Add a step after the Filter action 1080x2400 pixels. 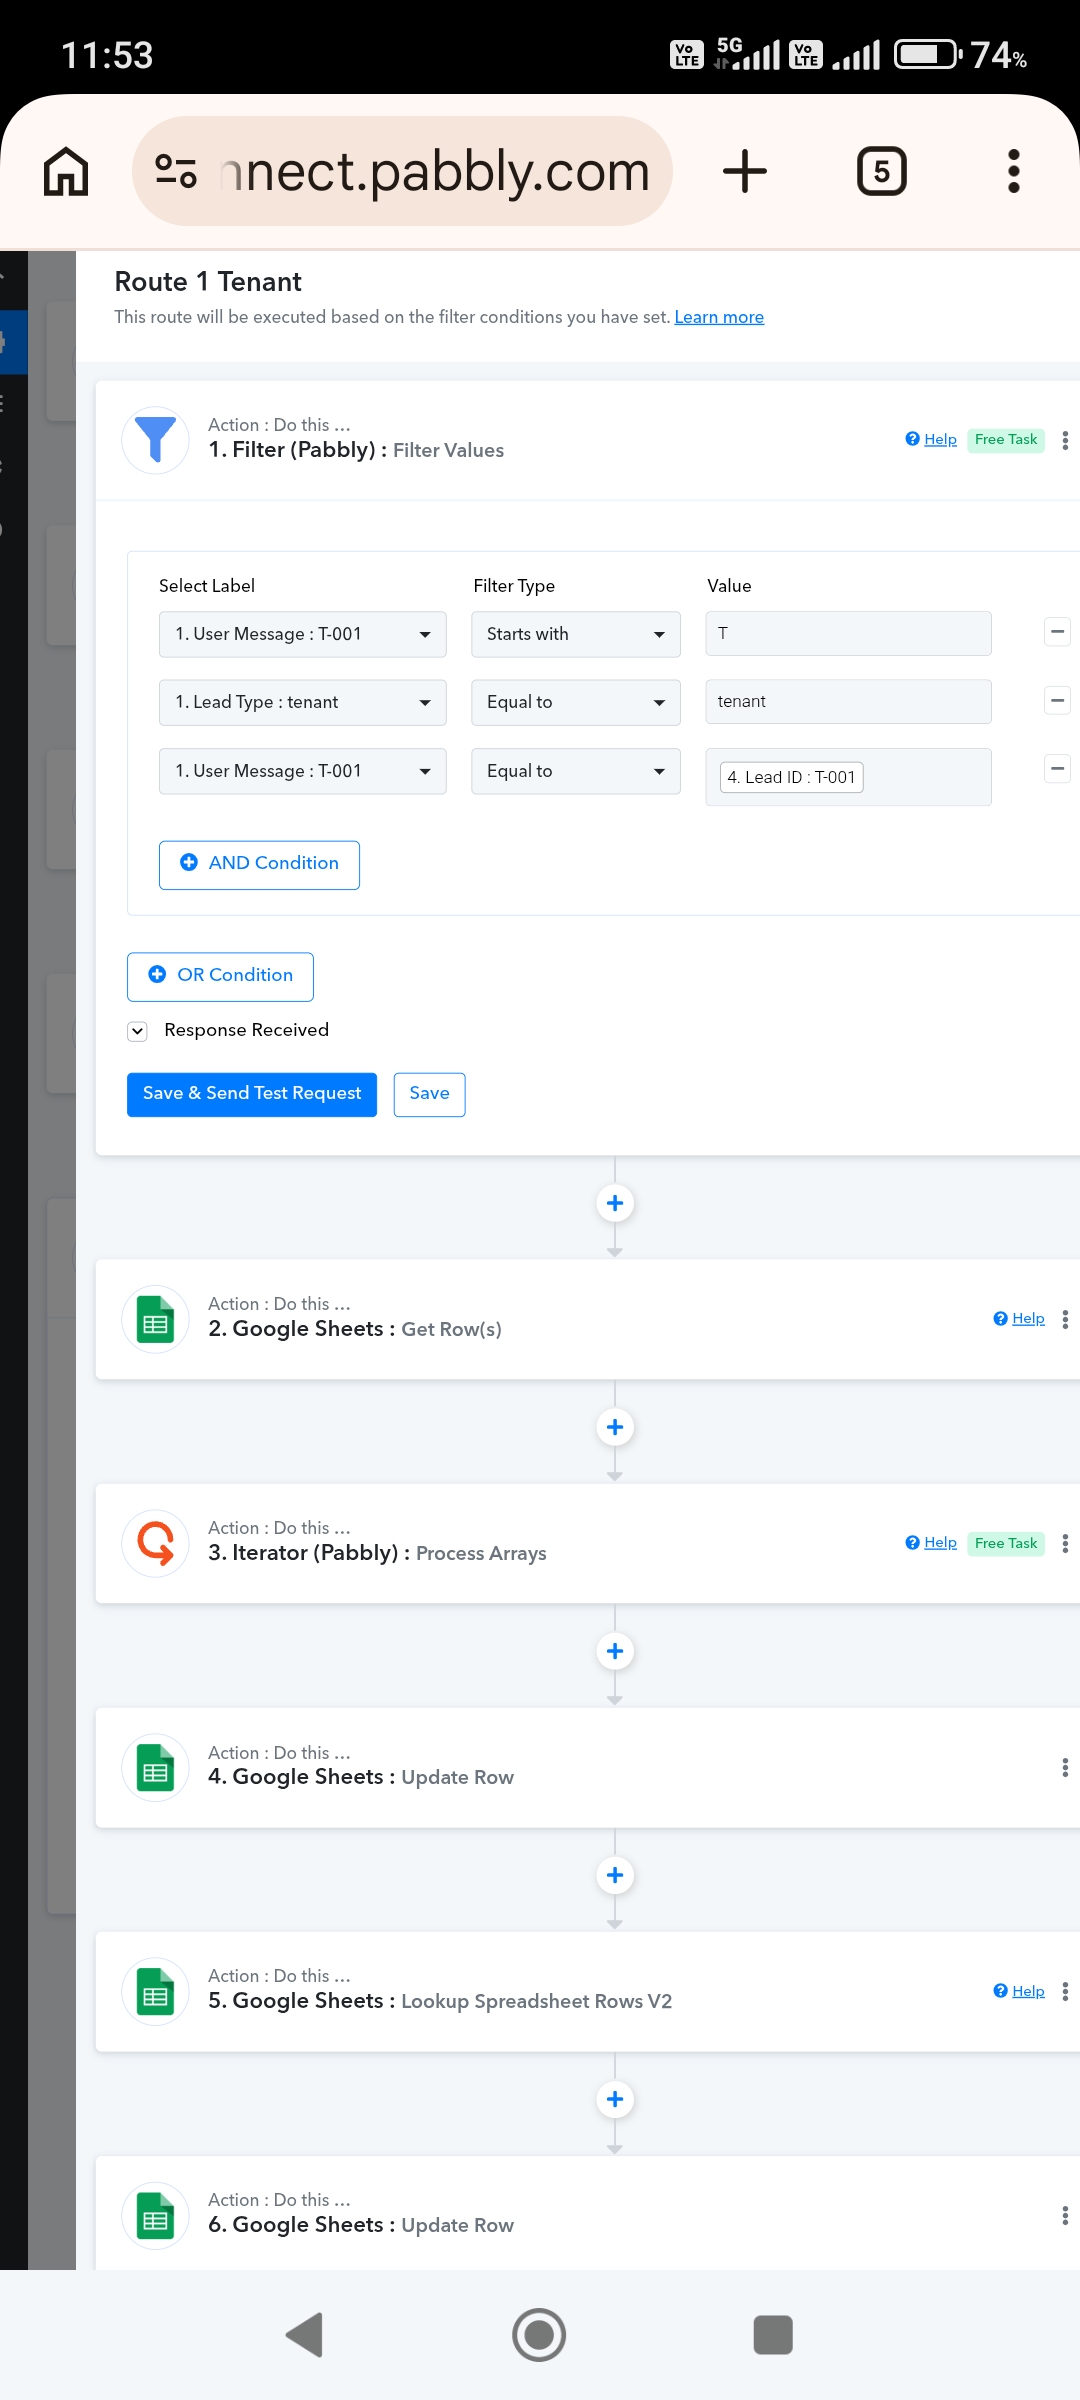pos(615,1203)
